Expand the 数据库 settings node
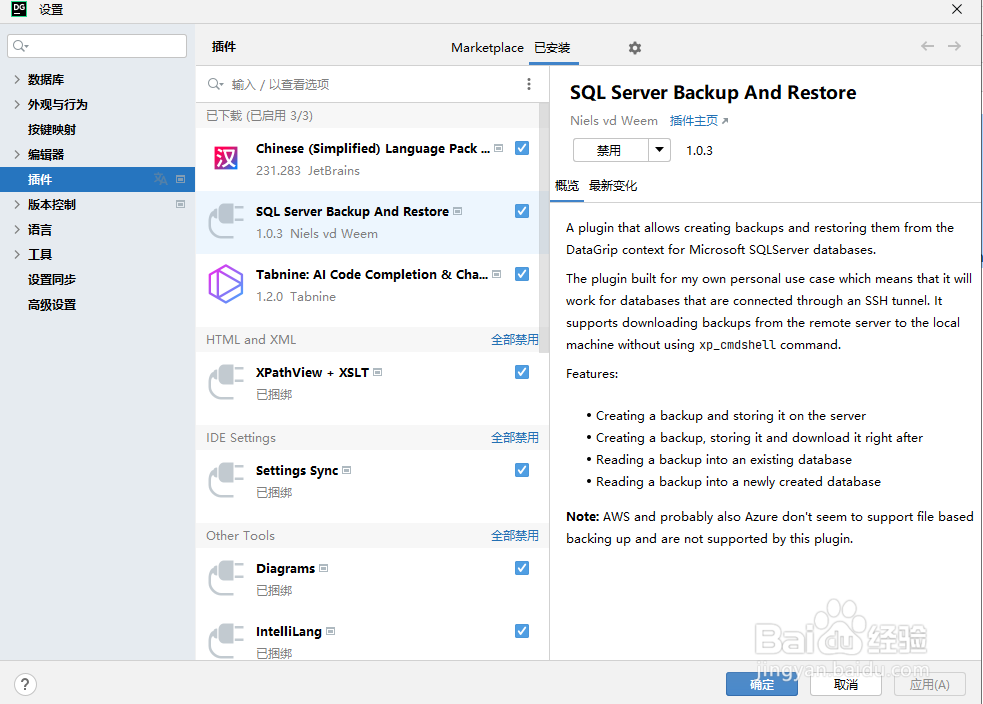This screenshot has width=983, height=704. (x=17, y=79)
